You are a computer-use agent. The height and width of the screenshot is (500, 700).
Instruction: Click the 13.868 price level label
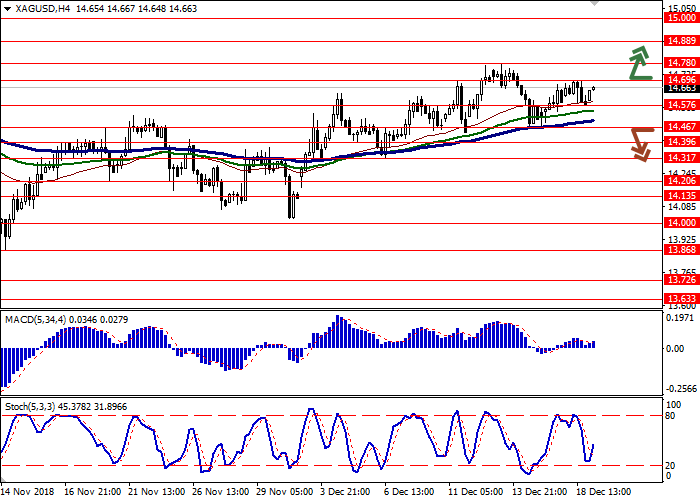681,249
